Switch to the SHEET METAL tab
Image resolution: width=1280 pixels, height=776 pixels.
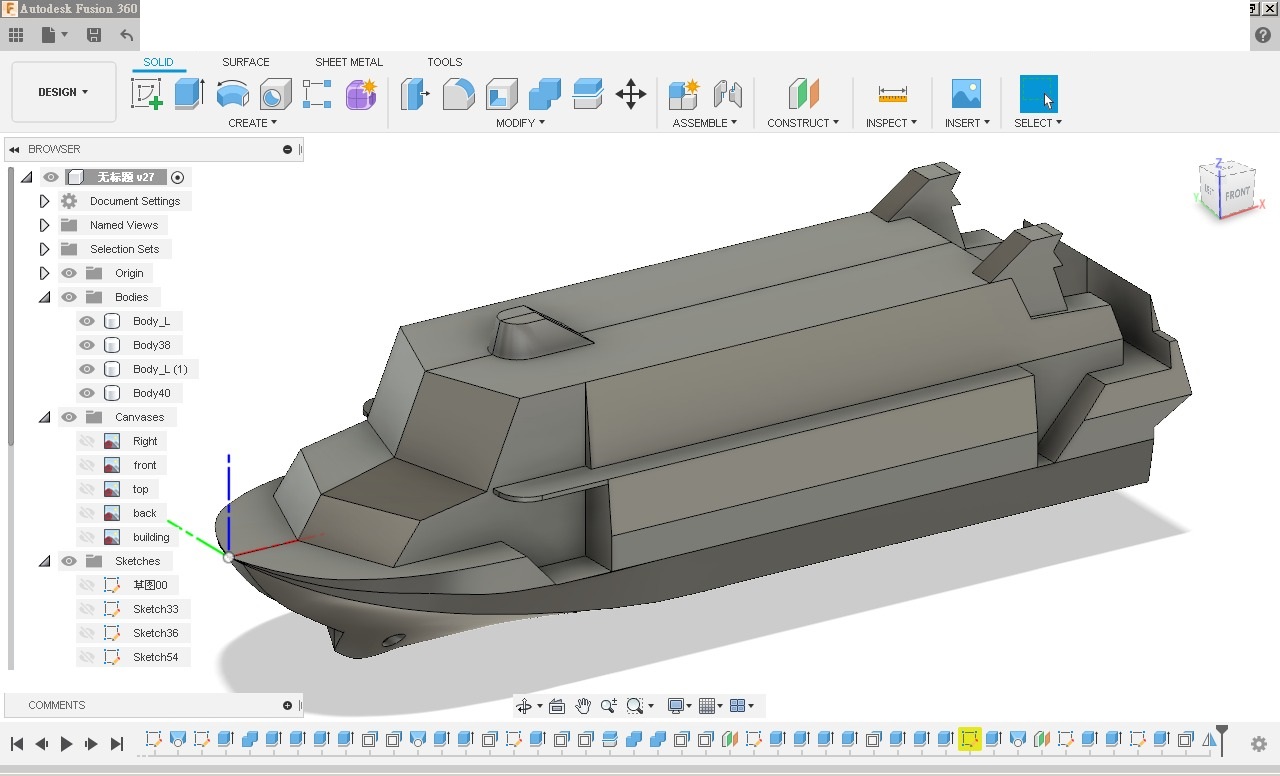[349, 62]
